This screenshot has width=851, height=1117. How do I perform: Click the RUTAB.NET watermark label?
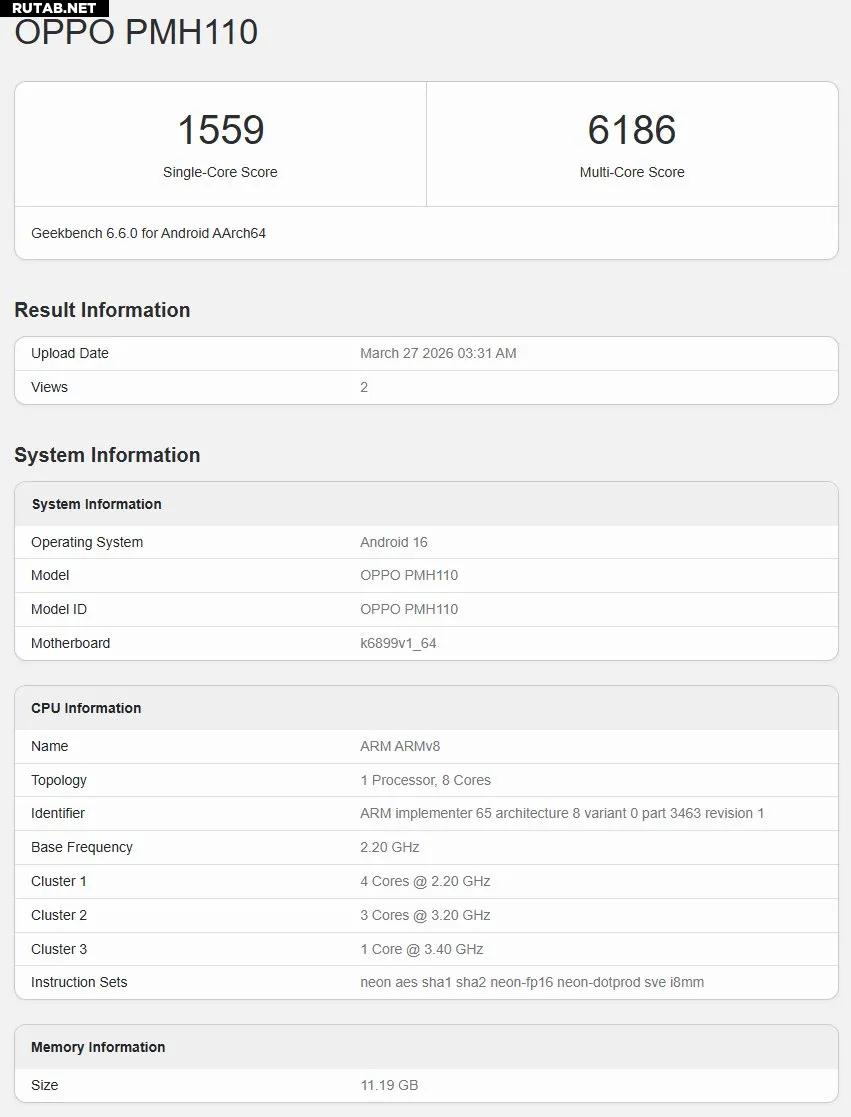pyautogui.click(x=54, y=8)
